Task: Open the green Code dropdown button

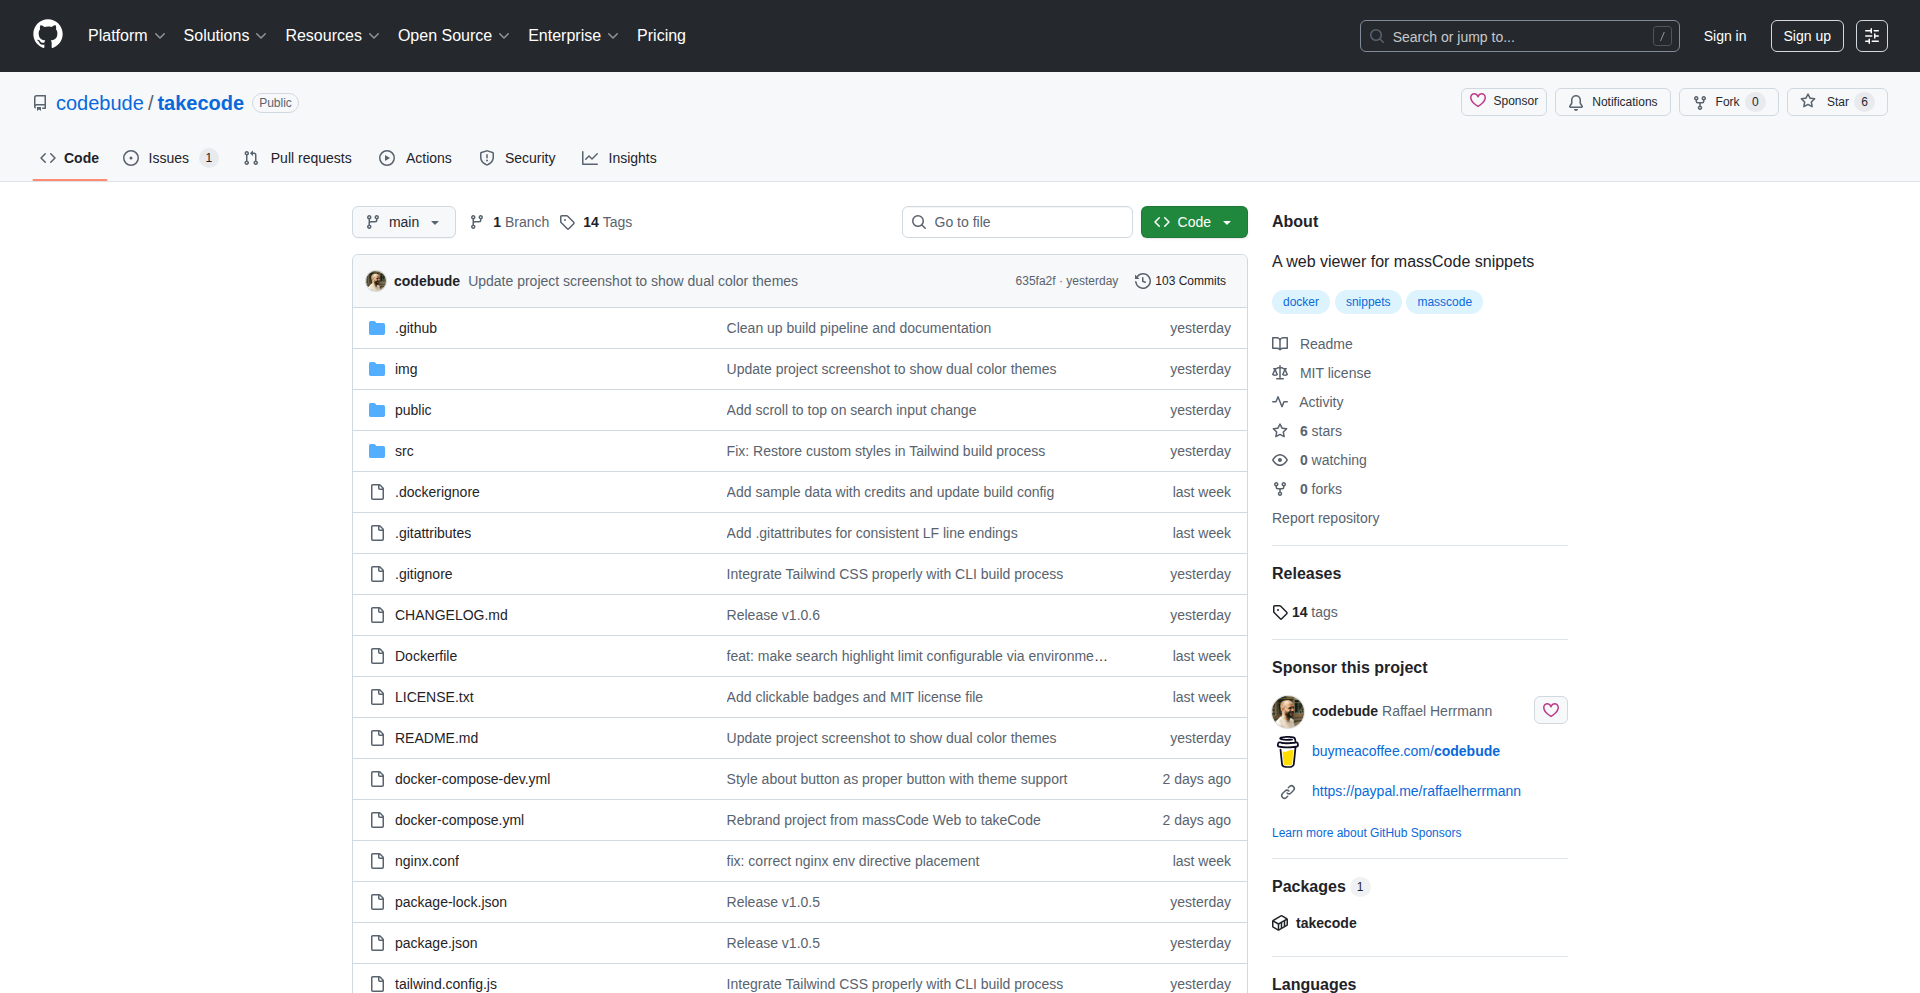Action: (x=1194, y=222)
